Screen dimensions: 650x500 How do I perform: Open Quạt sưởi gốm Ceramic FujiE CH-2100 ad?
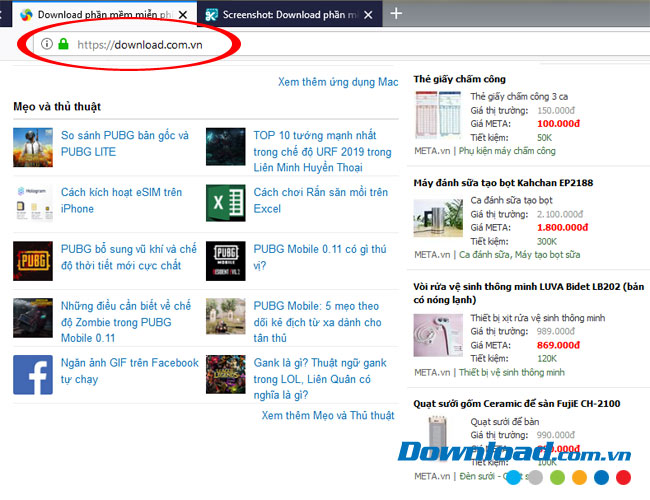pyautogui.click(x=517, y=404)
